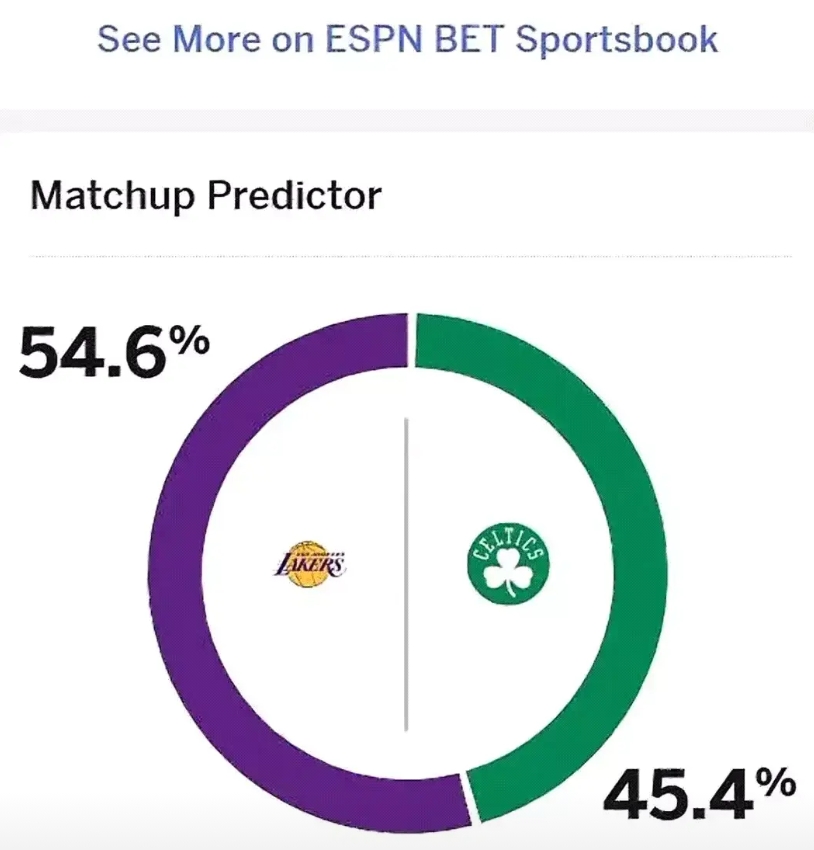The width and height of the screenshot is (814, 850).
Task: Click the Lakers team logo
Action: (309, 564)
